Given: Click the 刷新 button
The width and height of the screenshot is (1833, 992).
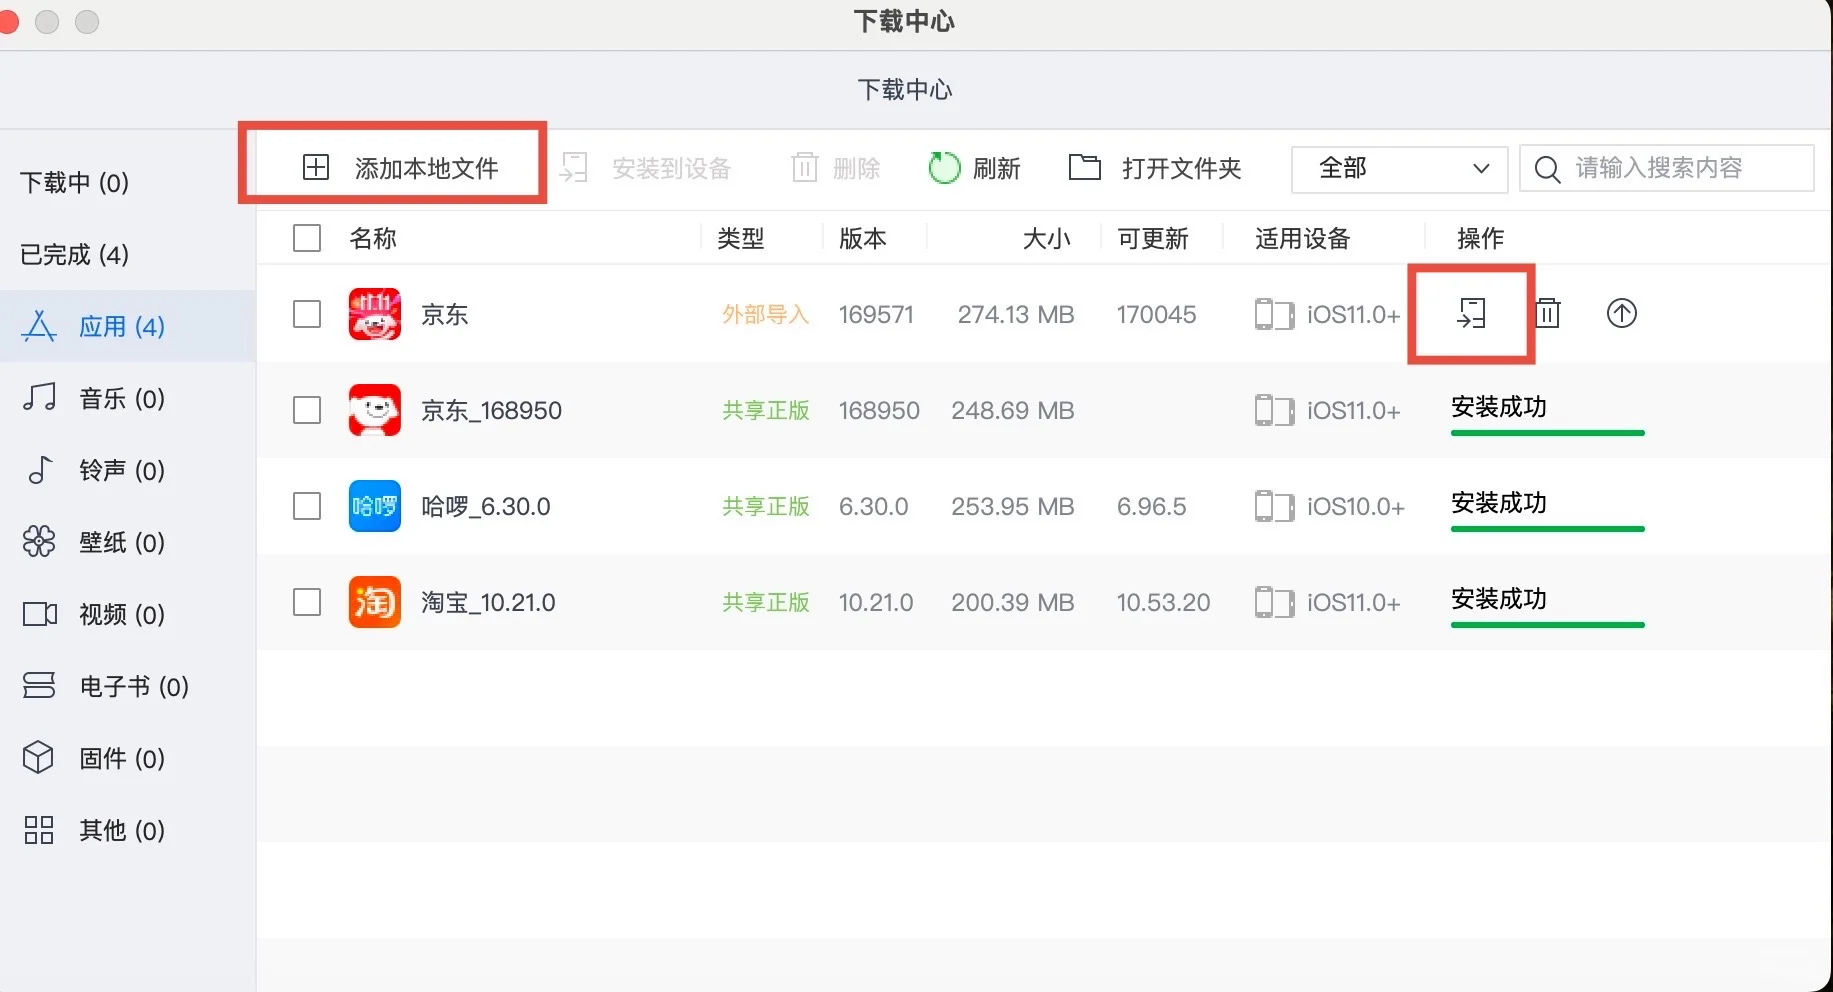Looking at the screenshot, I should point(975,168).
